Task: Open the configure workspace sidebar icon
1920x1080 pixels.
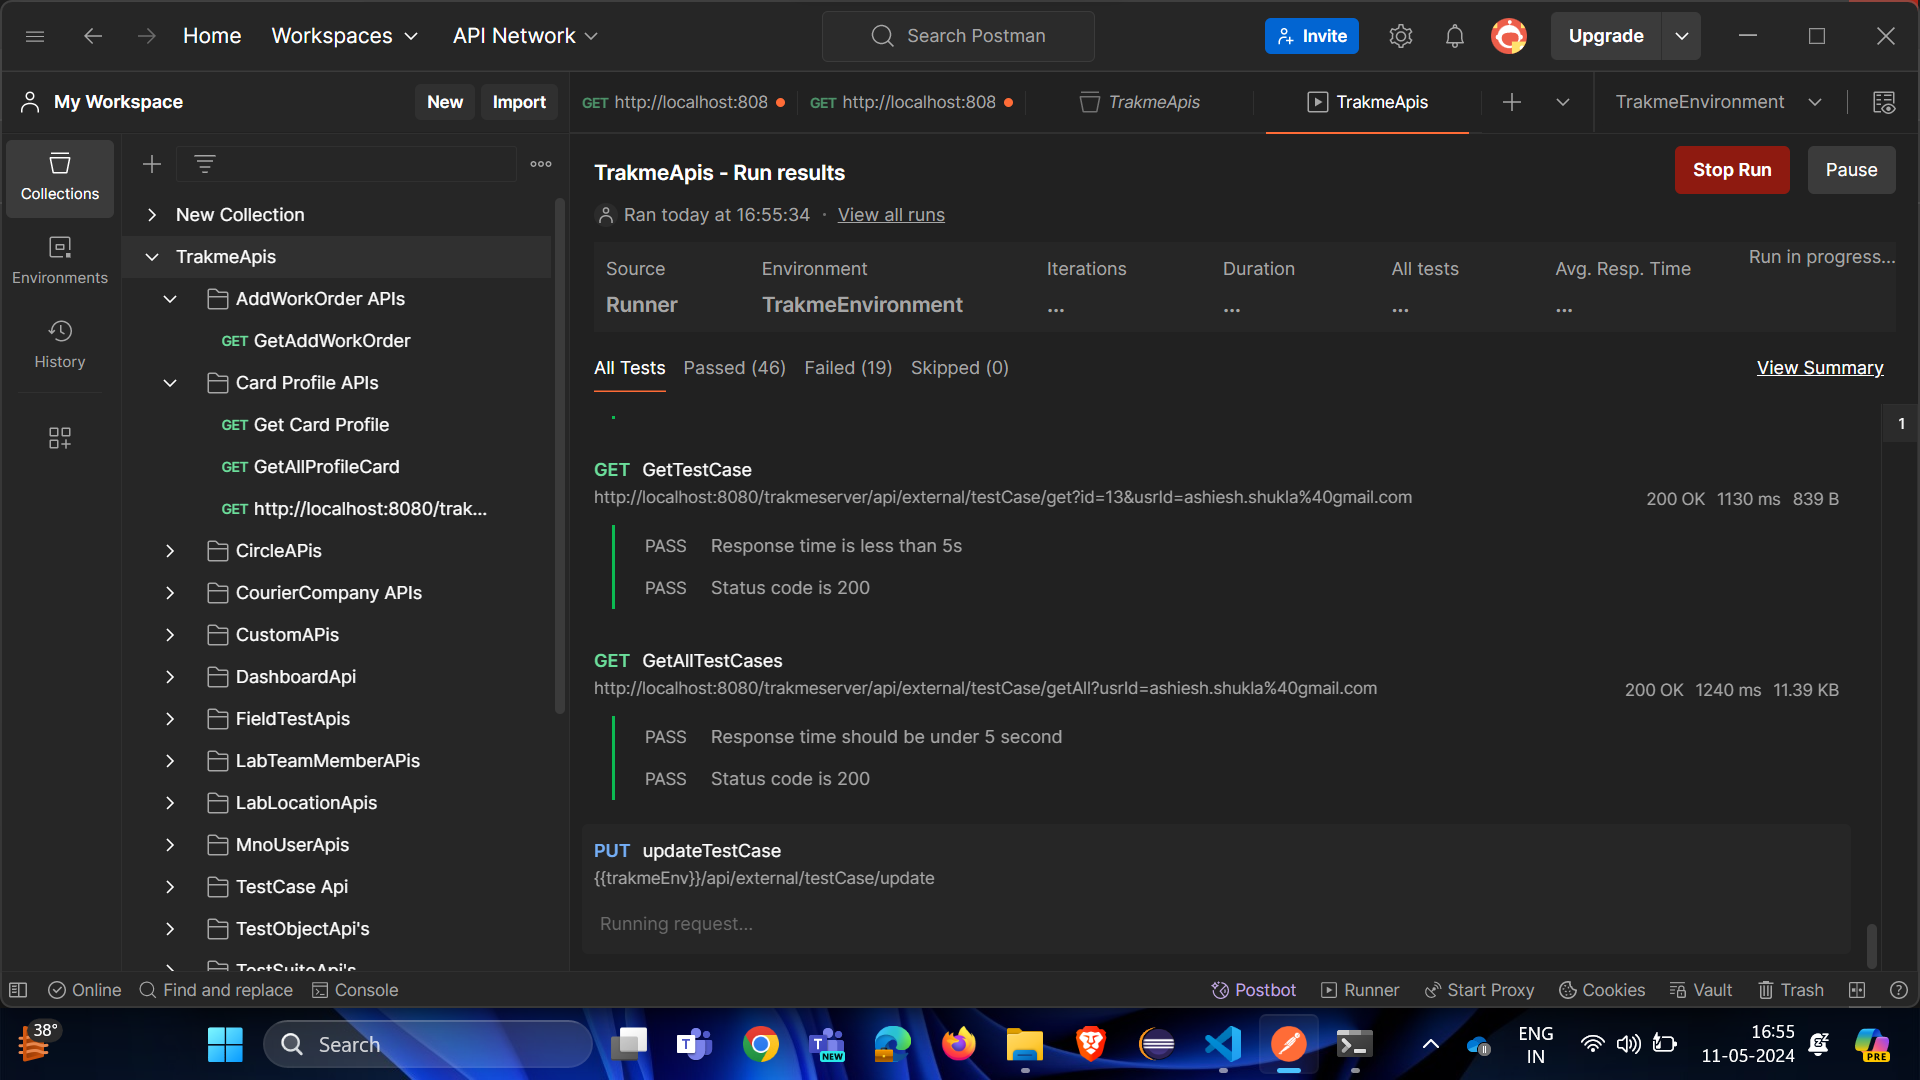Action: click(60, 438)
